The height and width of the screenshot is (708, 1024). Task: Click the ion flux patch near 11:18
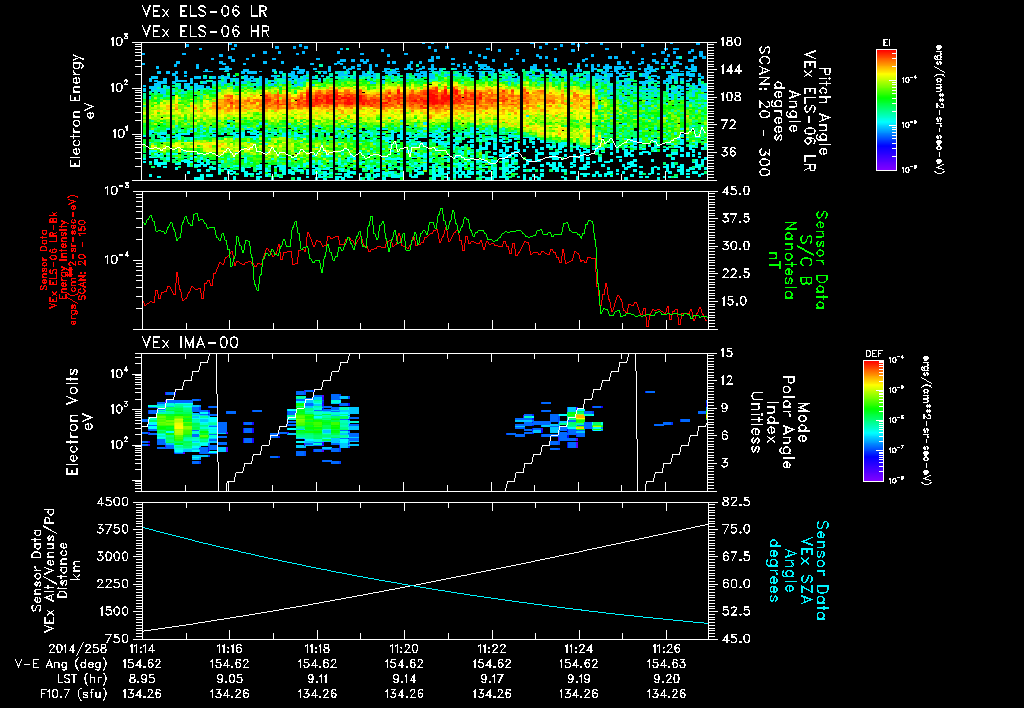pos(325,423)
